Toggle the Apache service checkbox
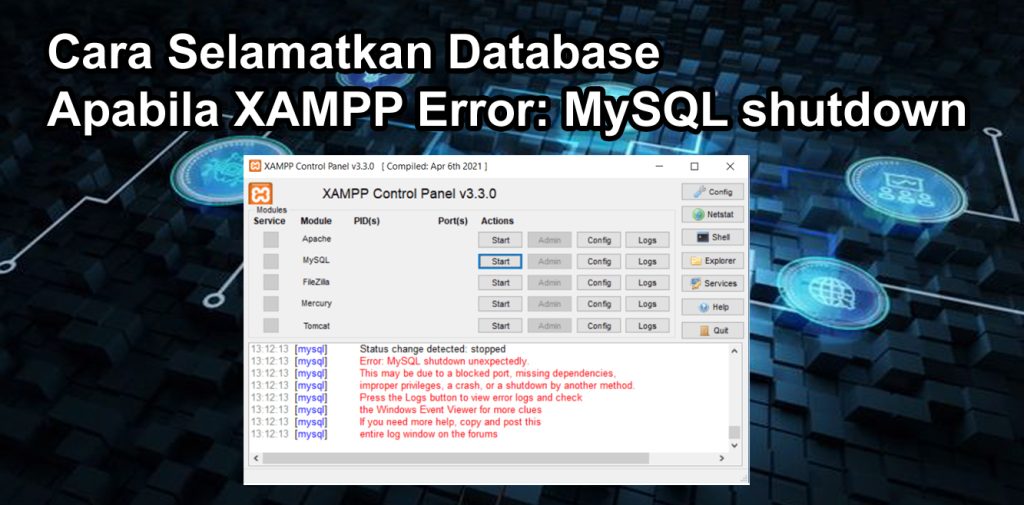This screenshot has width=1024, height=505. (x=271, y=240)
